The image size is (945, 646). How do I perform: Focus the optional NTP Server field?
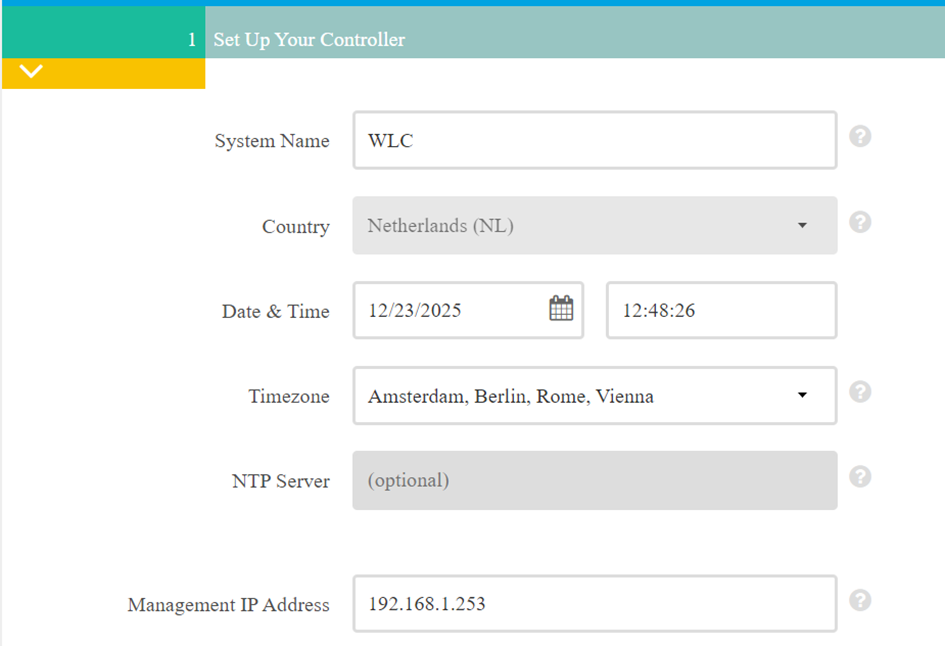point(594,481)
